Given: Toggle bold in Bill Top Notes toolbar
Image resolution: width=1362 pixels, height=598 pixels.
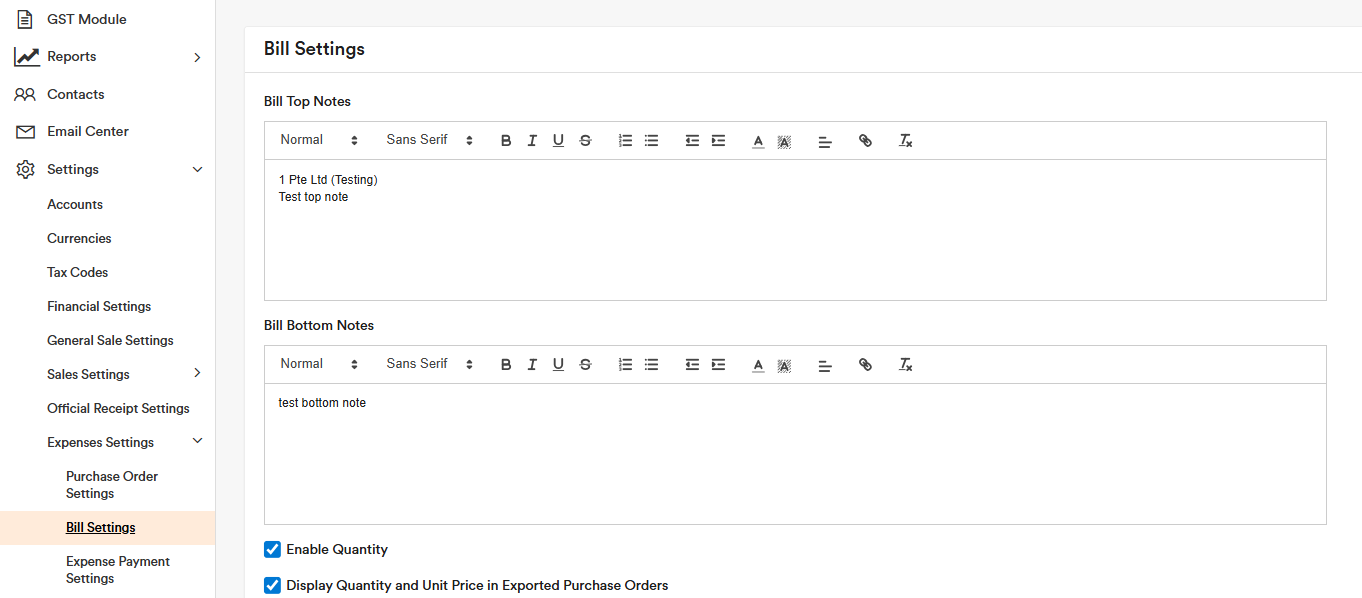Looking at the screenshot, I should click(x=506, y=141).
